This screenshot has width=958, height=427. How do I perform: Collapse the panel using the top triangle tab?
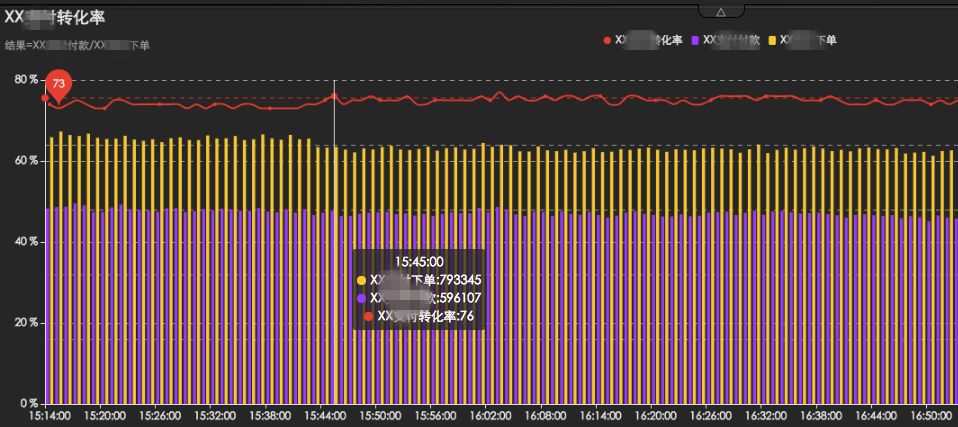point(721,11)
